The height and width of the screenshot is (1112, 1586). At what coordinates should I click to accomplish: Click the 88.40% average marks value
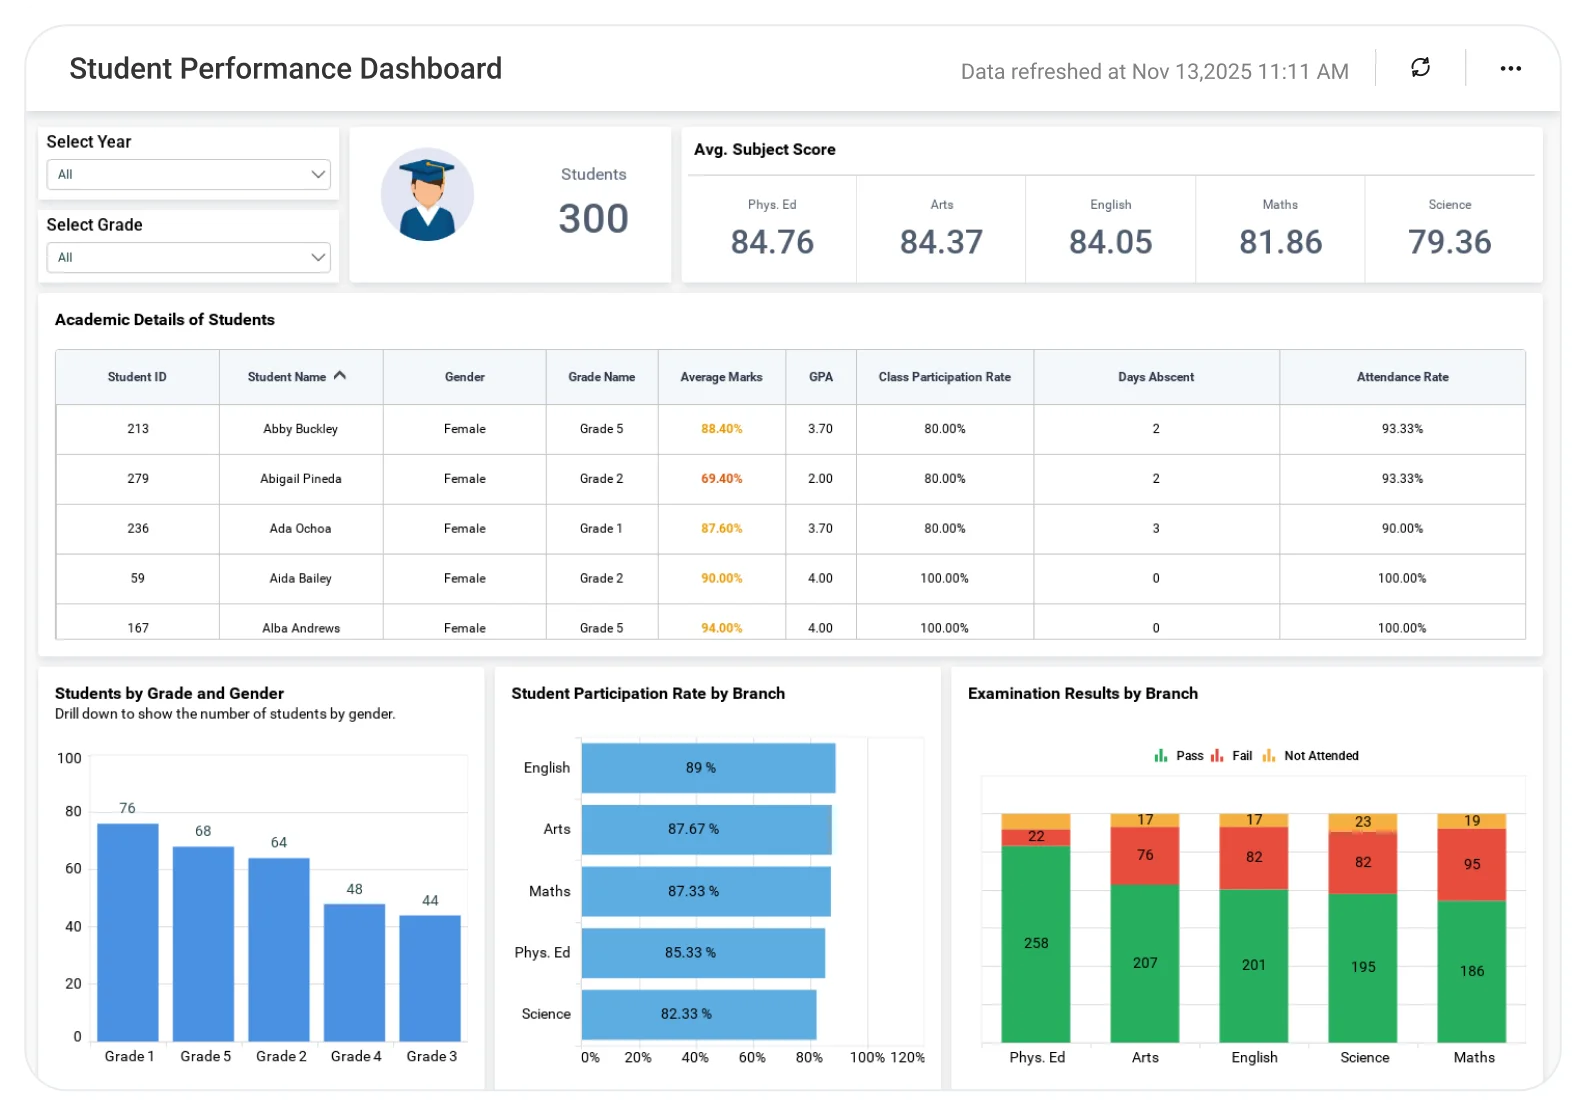point(722,429)
